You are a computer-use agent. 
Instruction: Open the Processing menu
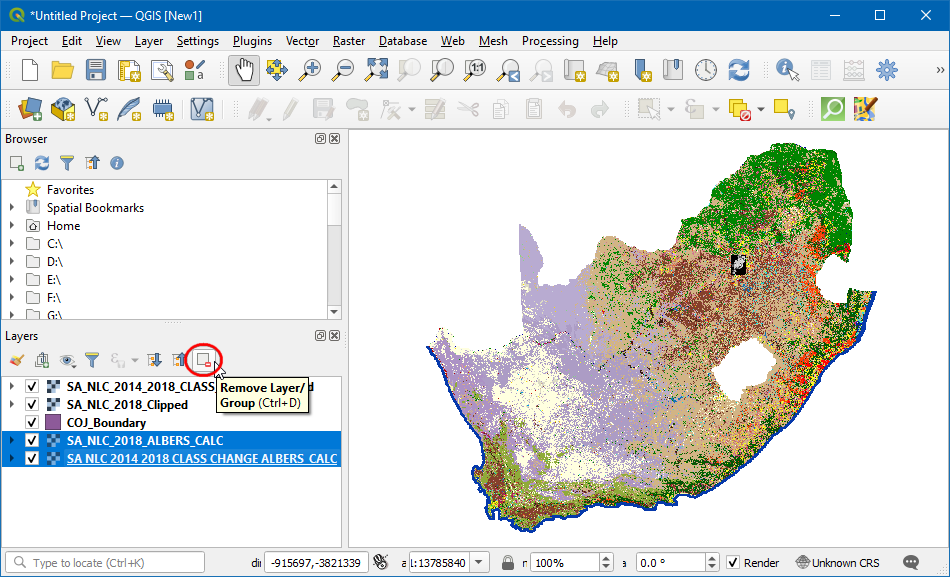550,41
